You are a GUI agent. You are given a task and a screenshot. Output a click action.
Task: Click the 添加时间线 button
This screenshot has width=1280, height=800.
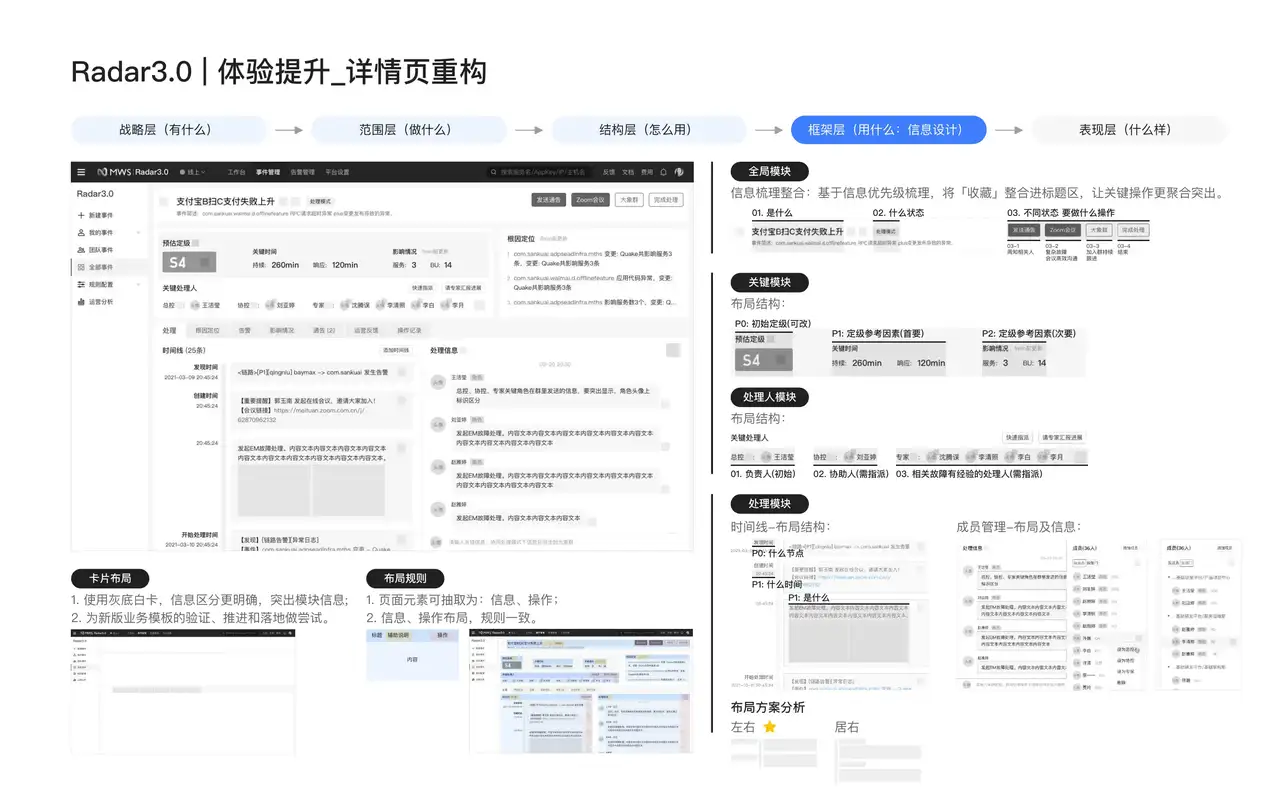pos(396,350)
